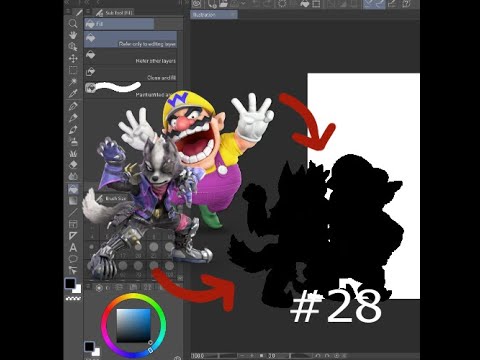This screenshot has height=360, width=480.
Task: Click the Clip Studio launcher icon
Action: (197, 4)
